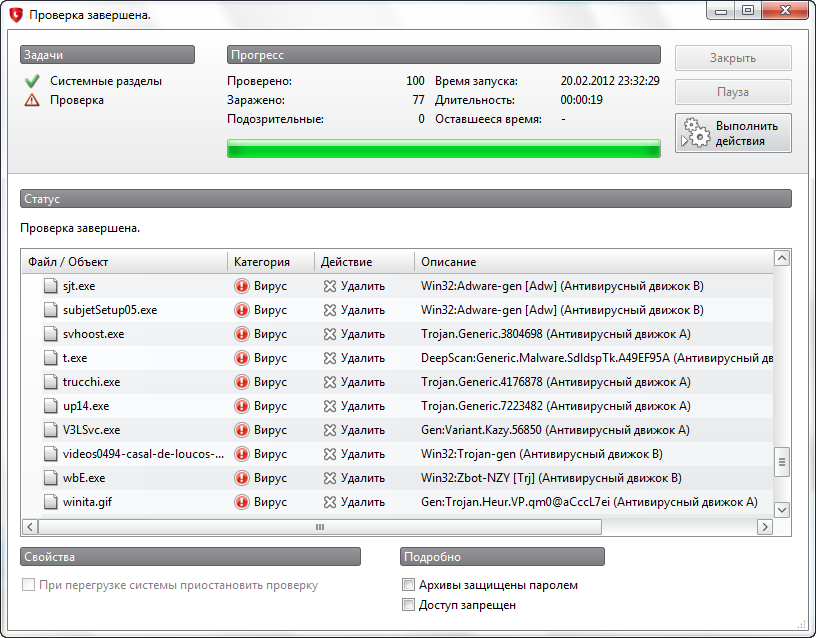Image resolution: width=816 pixels, height=638 pixels.
Task: Click red virus alert icon in svhoost.exe row
Action: 241,334
